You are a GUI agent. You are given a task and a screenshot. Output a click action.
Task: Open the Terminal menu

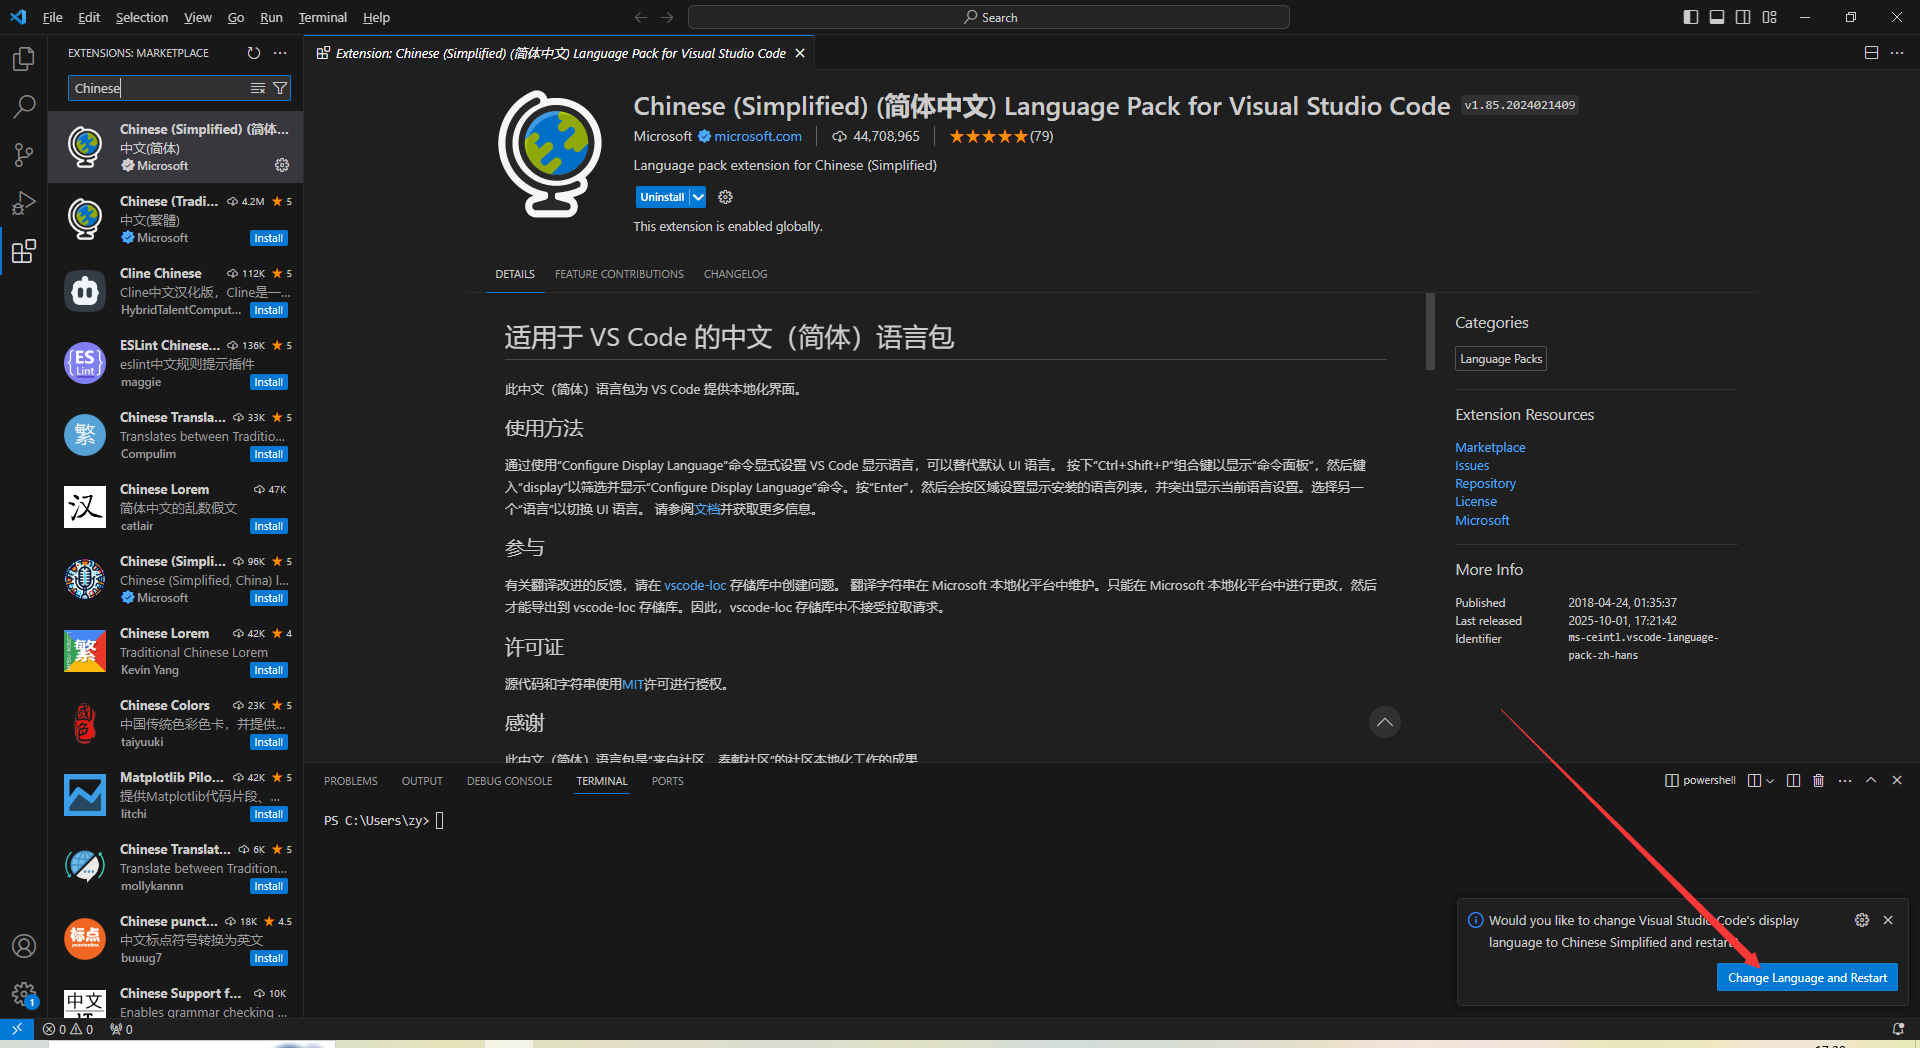click(x=322, y=17)
